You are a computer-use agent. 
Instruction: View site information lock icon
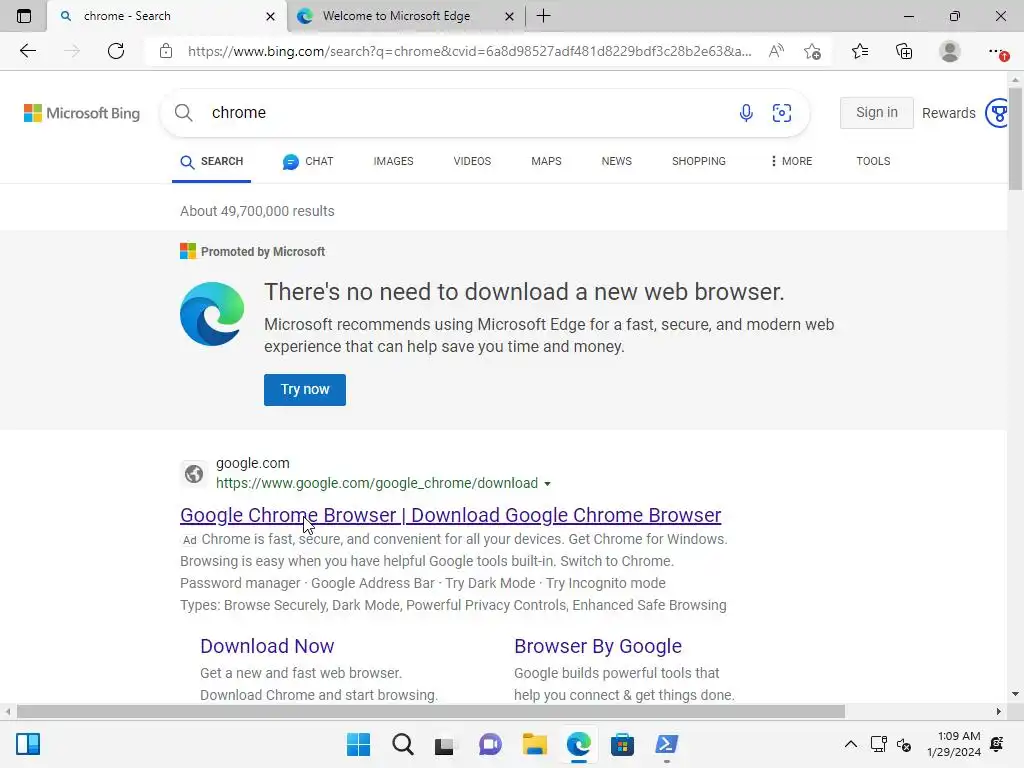tap(166, 51)
